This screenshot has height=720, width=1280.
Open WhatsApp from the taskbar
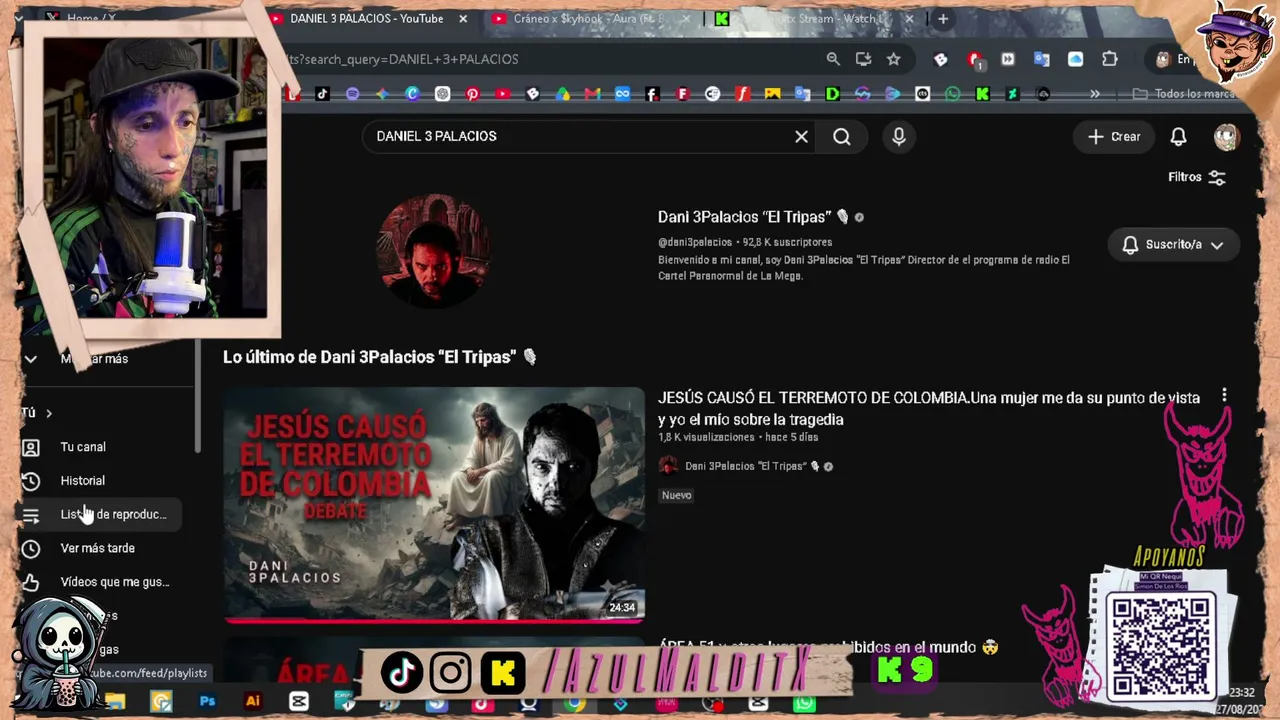pyautogui.click(x=804, y=703)
